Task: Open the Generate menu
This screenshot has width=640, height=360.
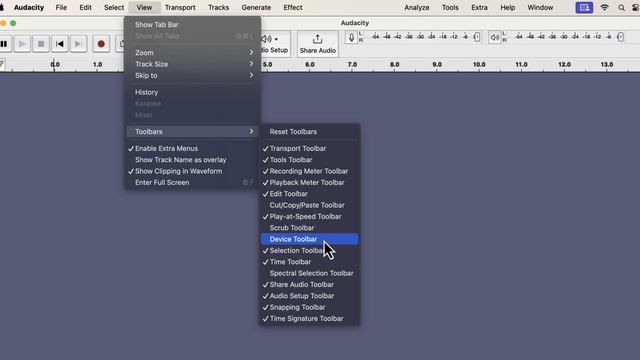Action: [x=256, y=7]
